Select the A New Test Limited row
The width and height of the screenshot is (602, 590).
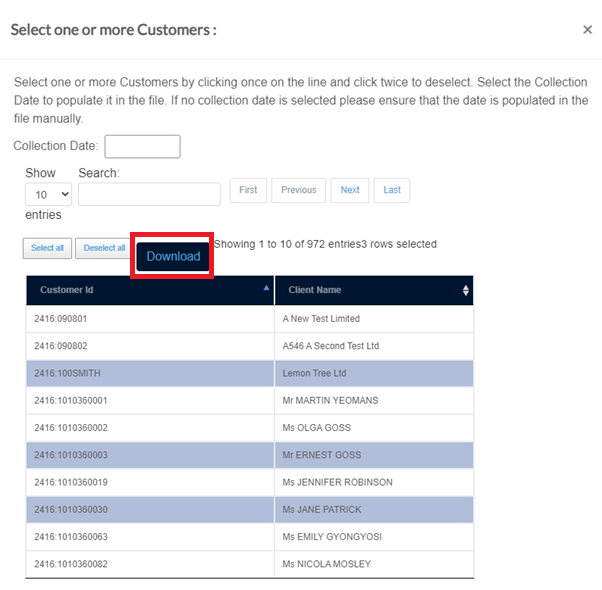(x=250, y=319)
